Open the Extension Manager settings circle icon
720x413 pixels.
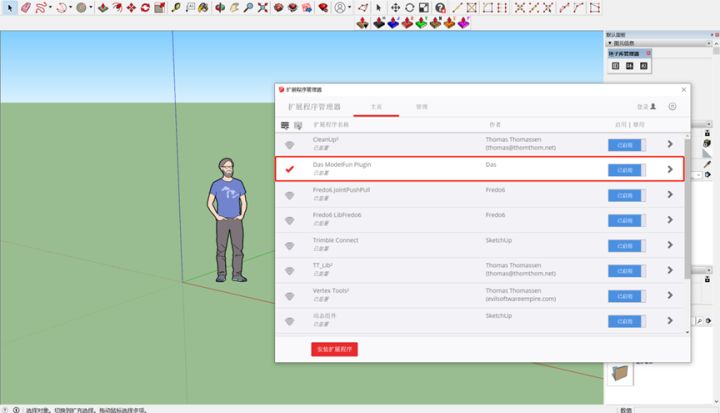(672, 107)
